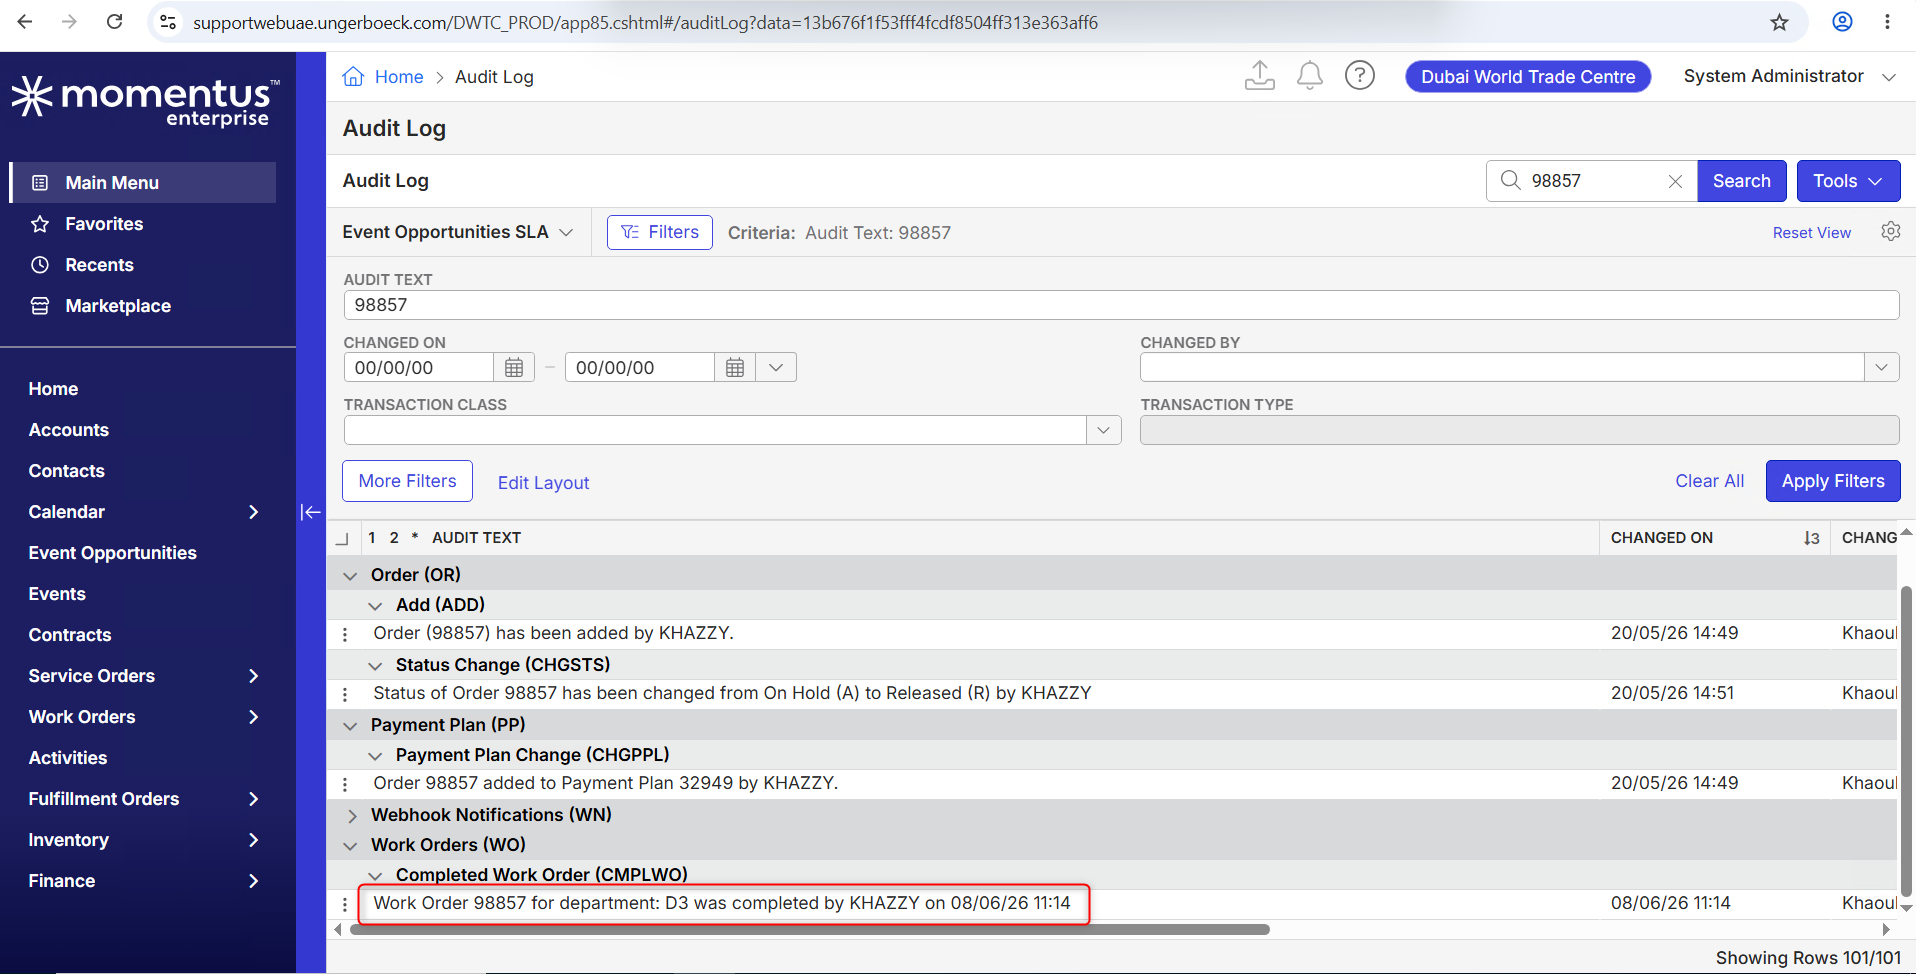Expand the Finance submenu

click(253, 881)
